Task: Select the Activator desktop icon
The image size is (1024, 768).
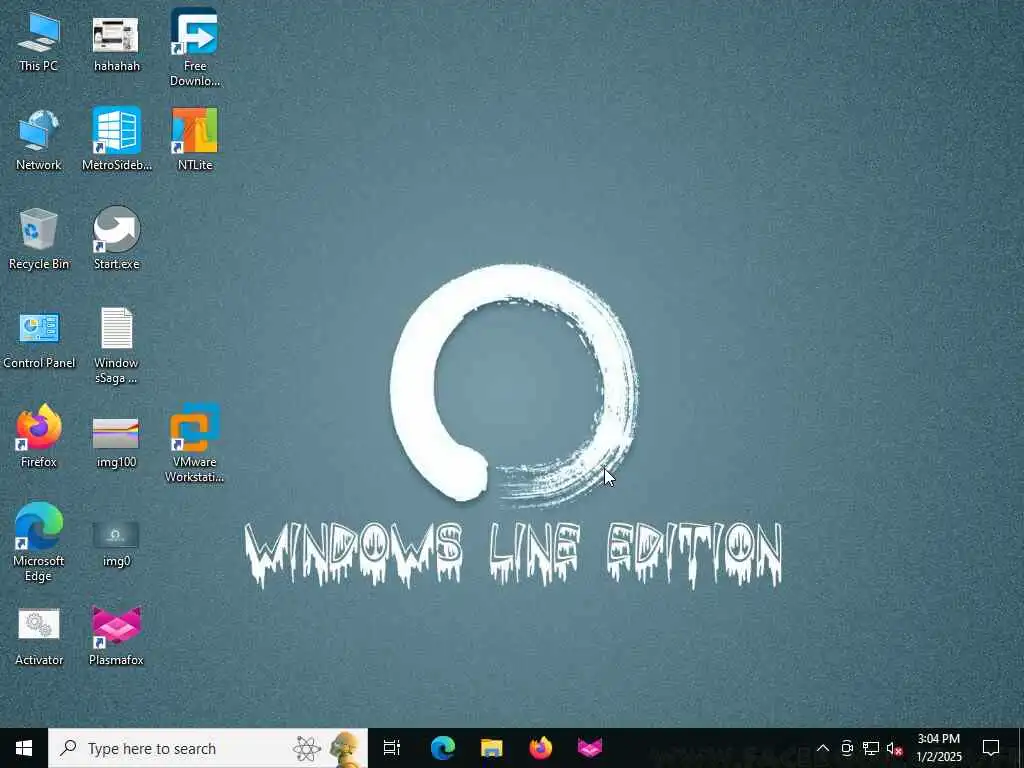Action: click(39, 636)
